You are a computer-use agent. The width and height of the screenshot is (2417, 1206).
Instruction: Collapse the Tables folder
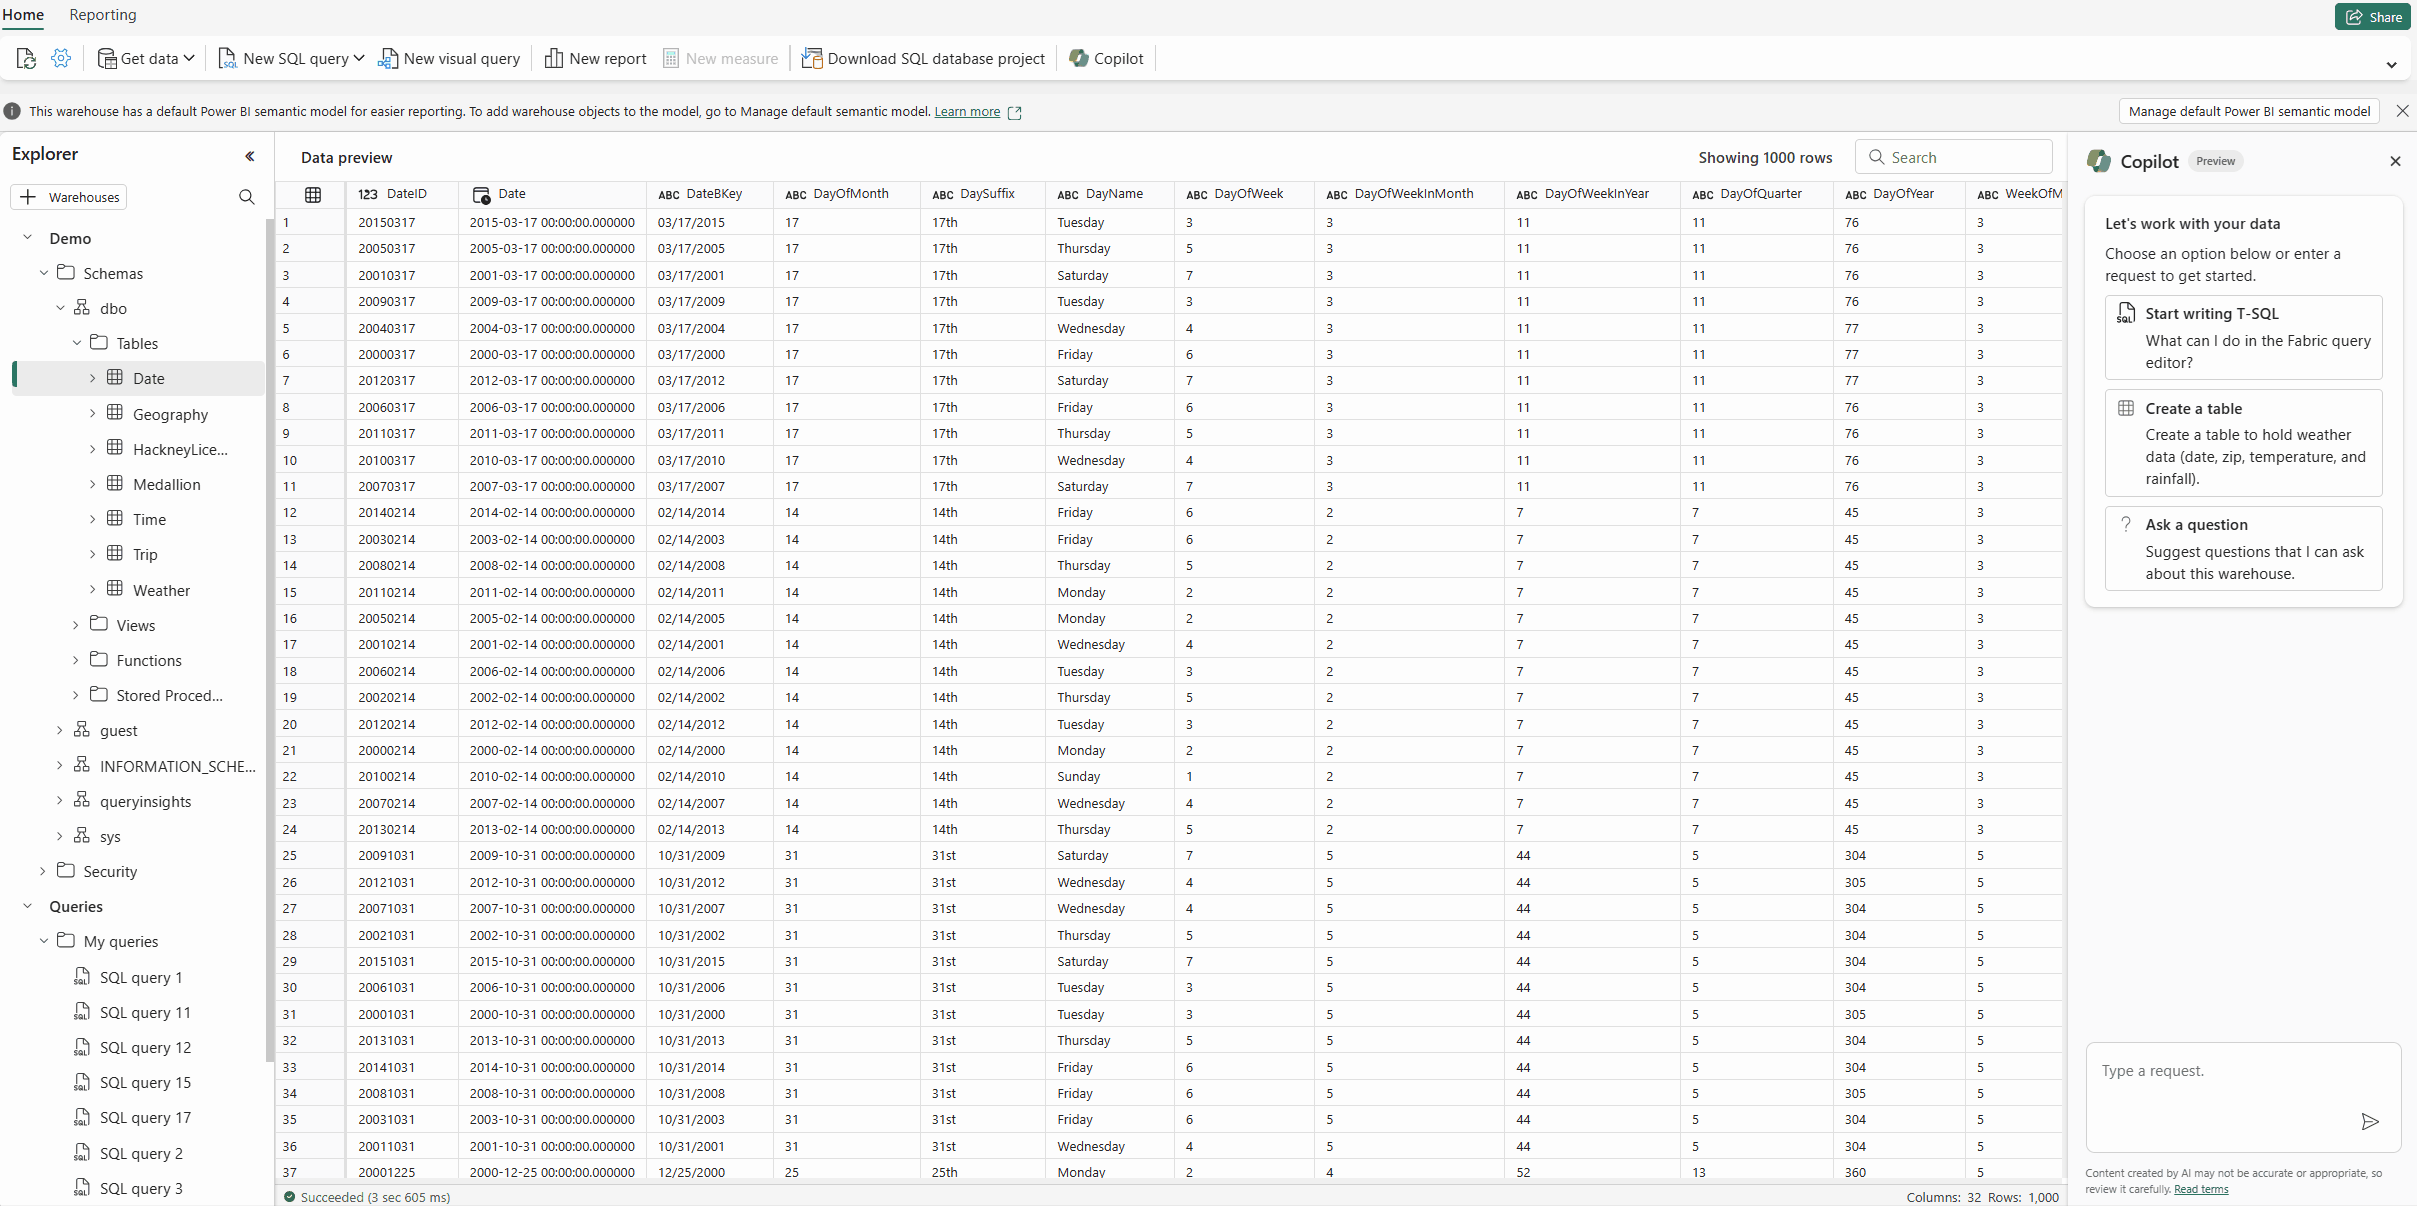[77, 343]
